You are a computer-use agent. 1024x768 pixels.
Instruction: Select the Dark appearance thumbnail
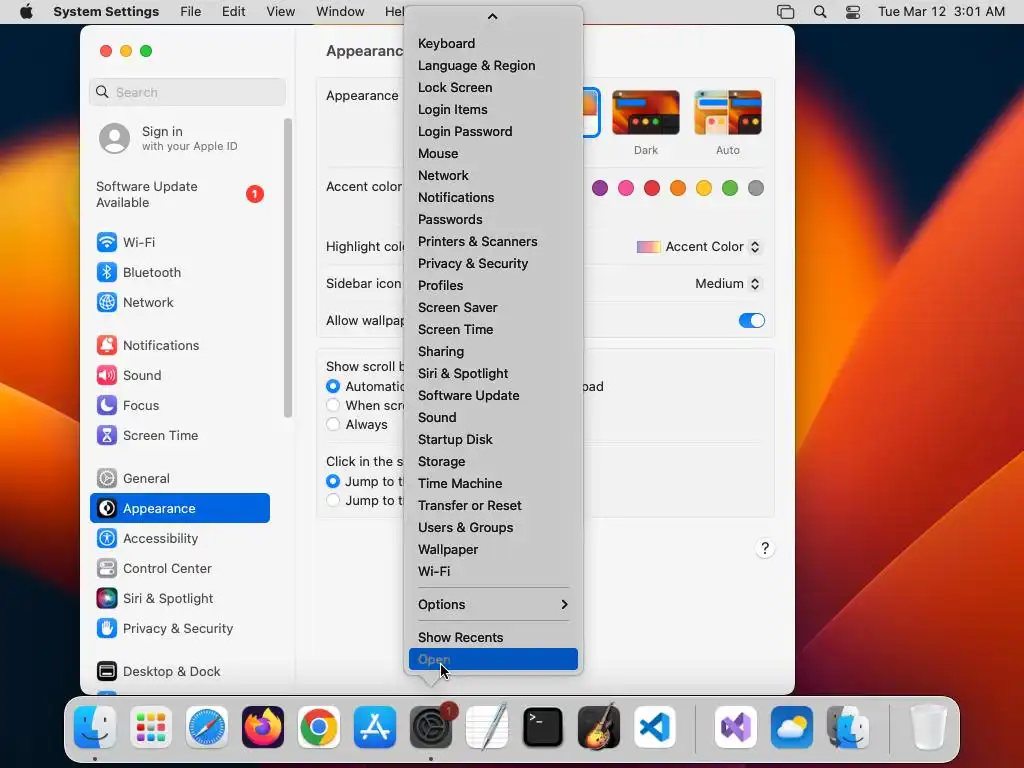[x=646, y=113]
